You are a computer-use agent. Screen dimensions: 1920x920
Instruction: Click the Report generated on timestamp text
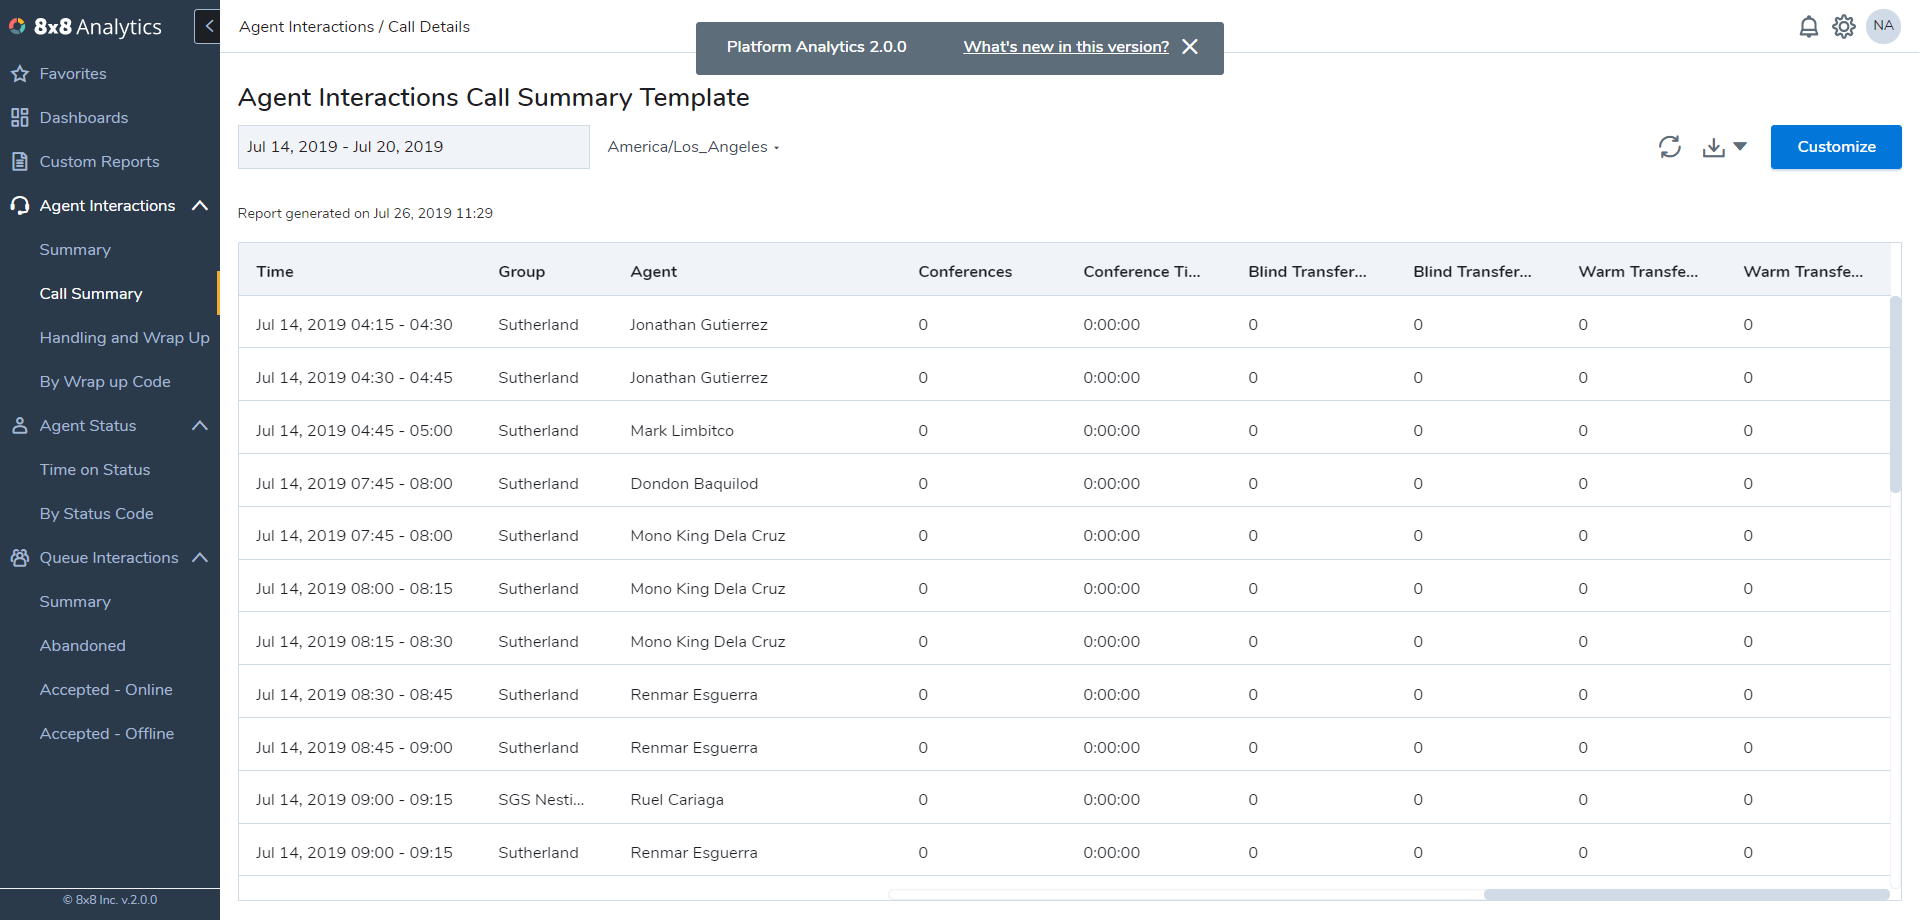click(x=365, y=213)
